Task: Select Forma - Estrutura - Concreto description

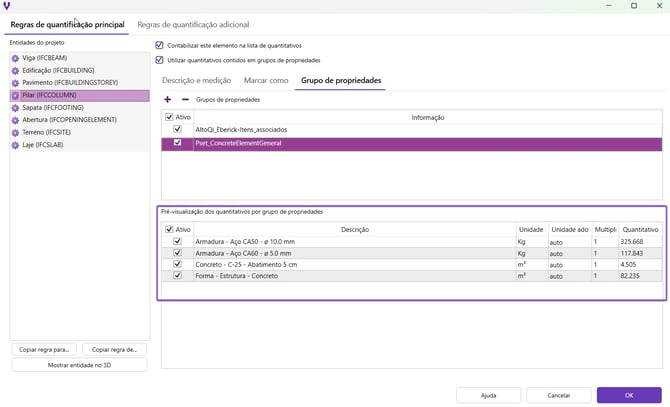Action: (236, 276)
